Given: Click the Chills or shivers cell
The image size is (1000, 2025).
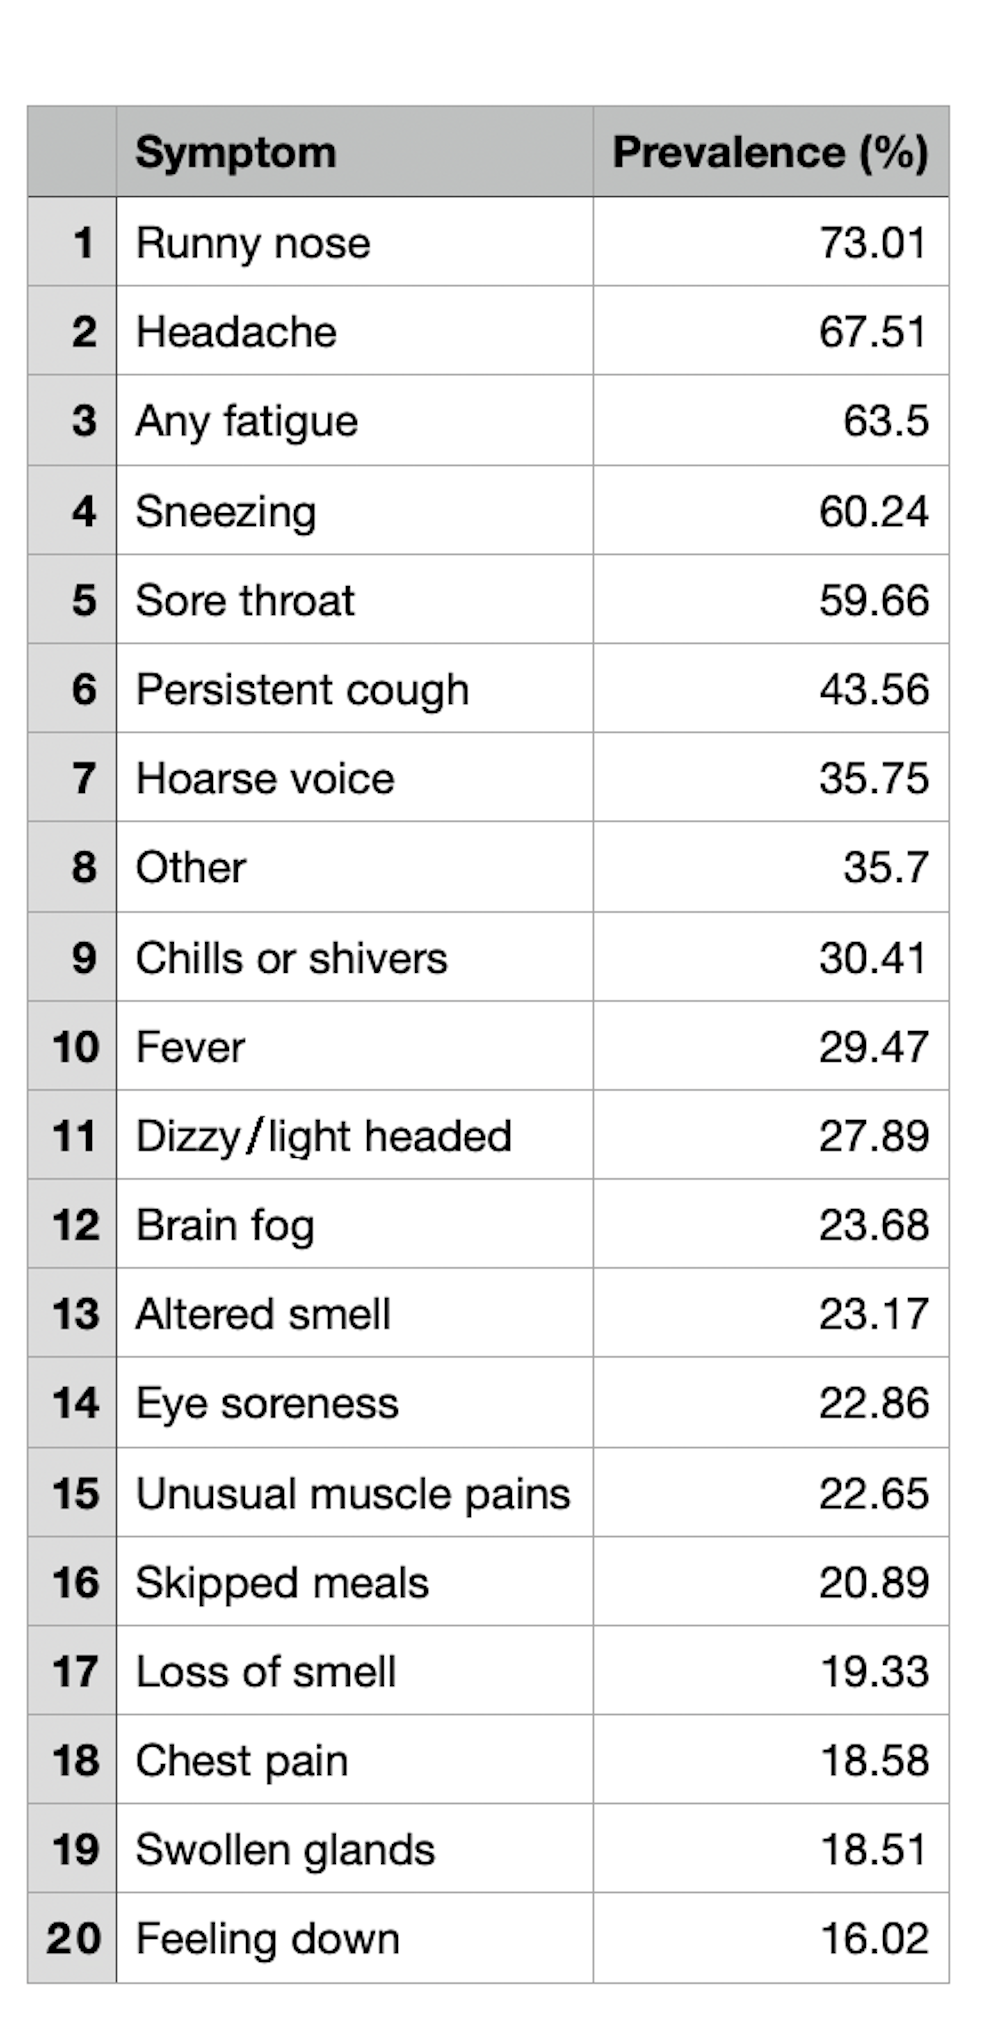Looking at the screenshot, I should 292,958.
